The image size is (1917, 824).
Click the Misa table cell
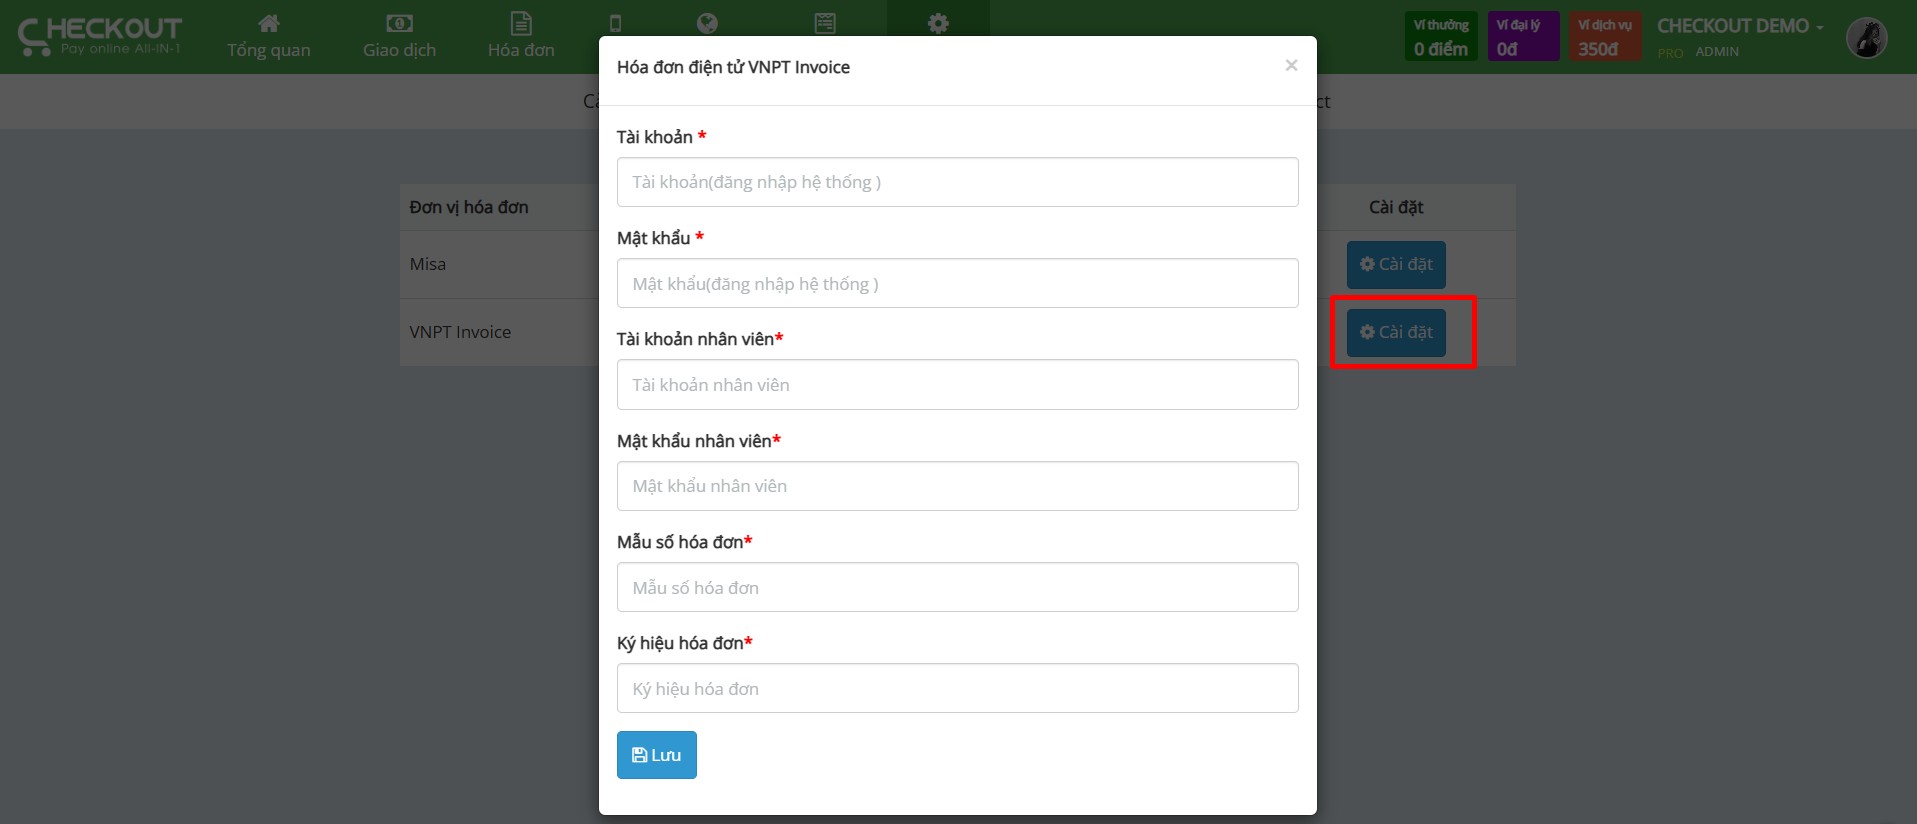pos(428,264)
